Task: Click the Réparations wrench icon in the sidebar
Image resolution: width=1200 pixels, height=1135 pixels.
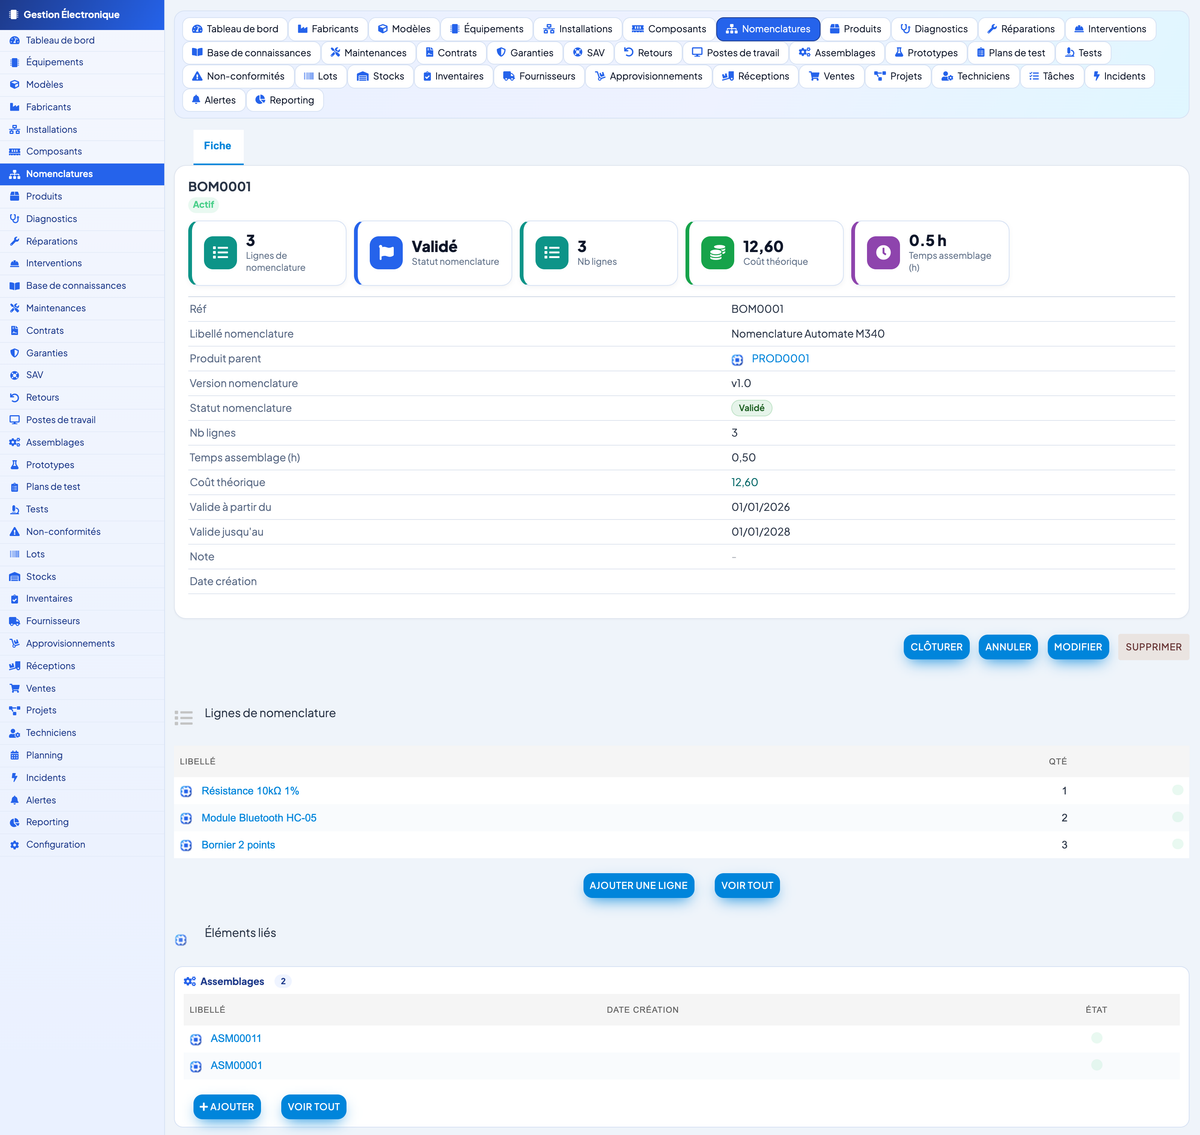Action: click(14, 241)
